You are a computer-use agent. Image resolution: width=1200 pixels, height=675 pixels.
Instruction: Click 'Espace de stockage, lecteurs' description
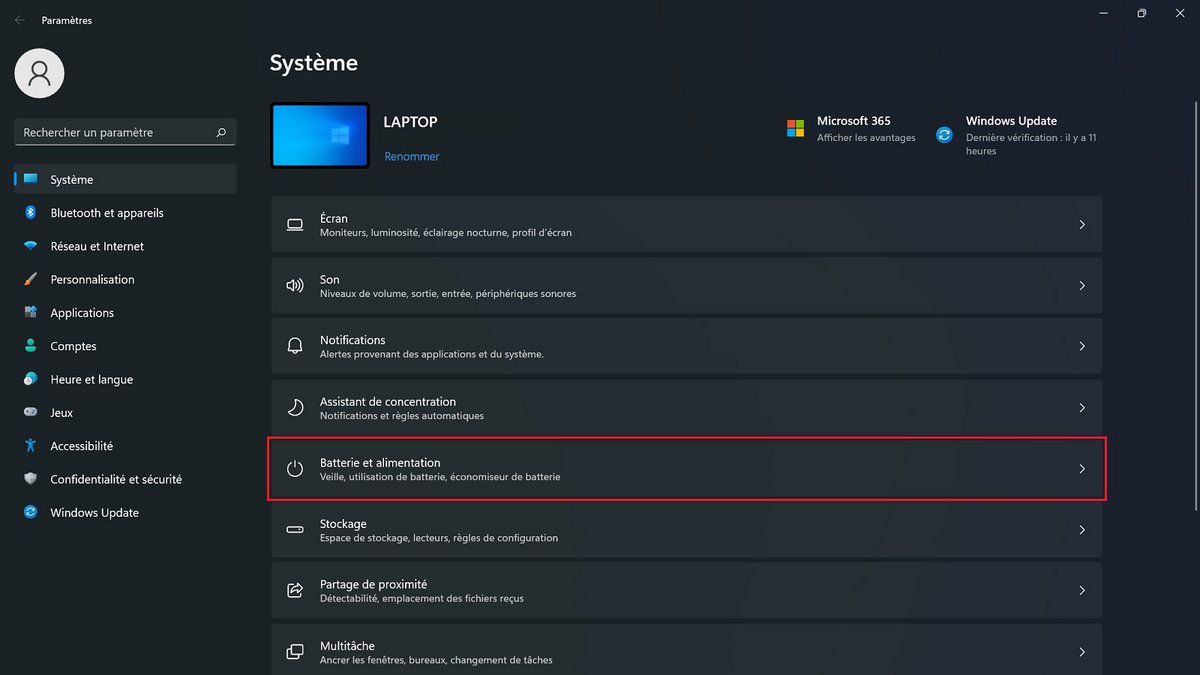[x=439, y=538]
